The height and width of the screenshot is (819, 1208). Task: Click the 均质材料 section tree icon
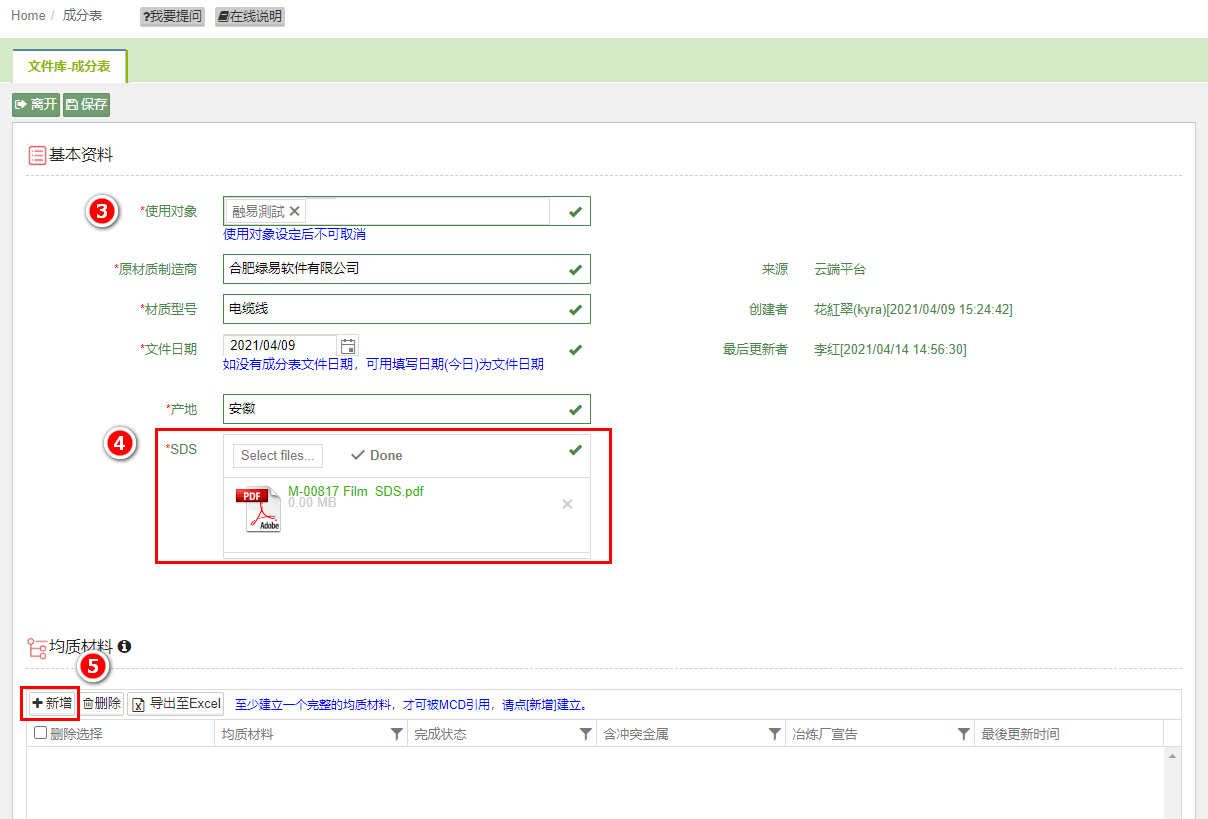(x=37, y=648)
